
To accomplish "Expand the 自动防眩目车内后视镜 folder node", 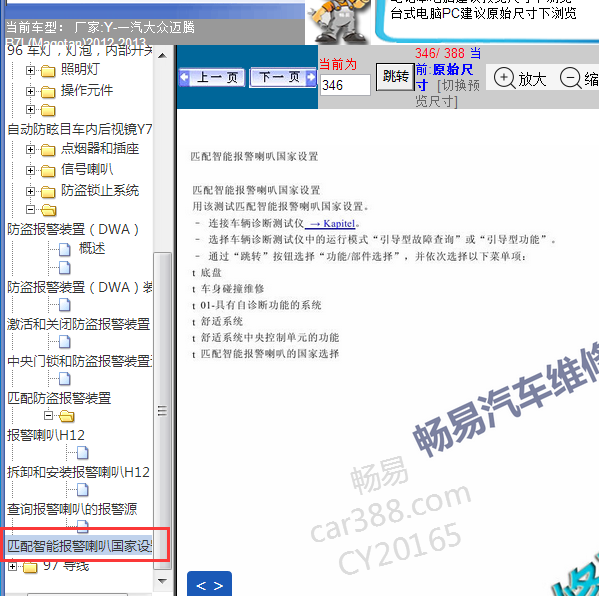I will 30,110.
